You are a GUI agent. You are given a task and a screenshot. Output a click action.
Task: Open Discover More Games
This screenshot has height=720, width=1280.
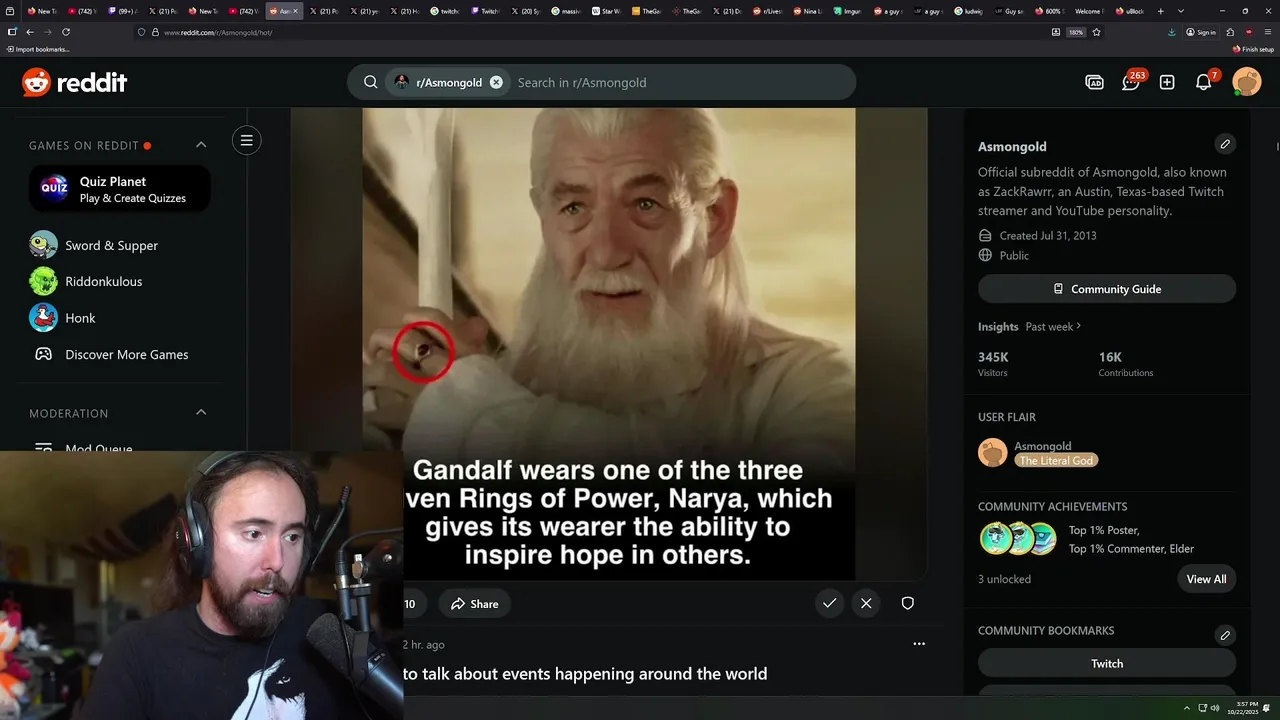pos(126,354)
